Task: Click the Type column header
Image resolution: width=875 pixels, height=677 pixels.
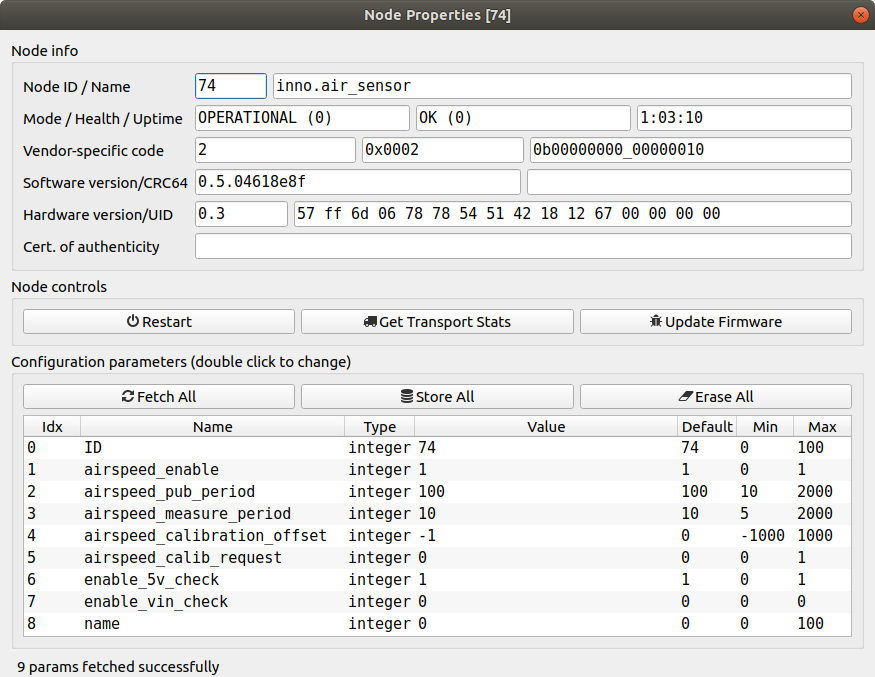Action: point(379,426)
